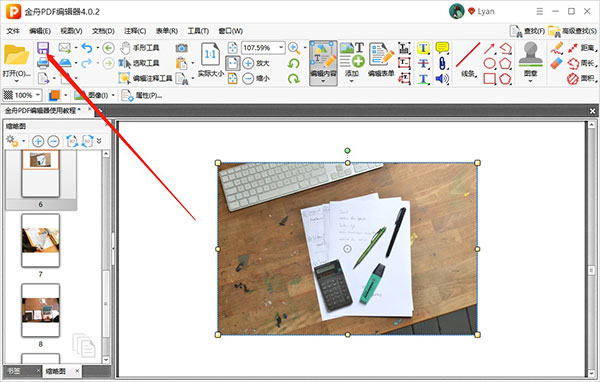Expand the Edit content (编辑内容) dropdown arrow
The image size is (600, 382).
pos(323,81)
